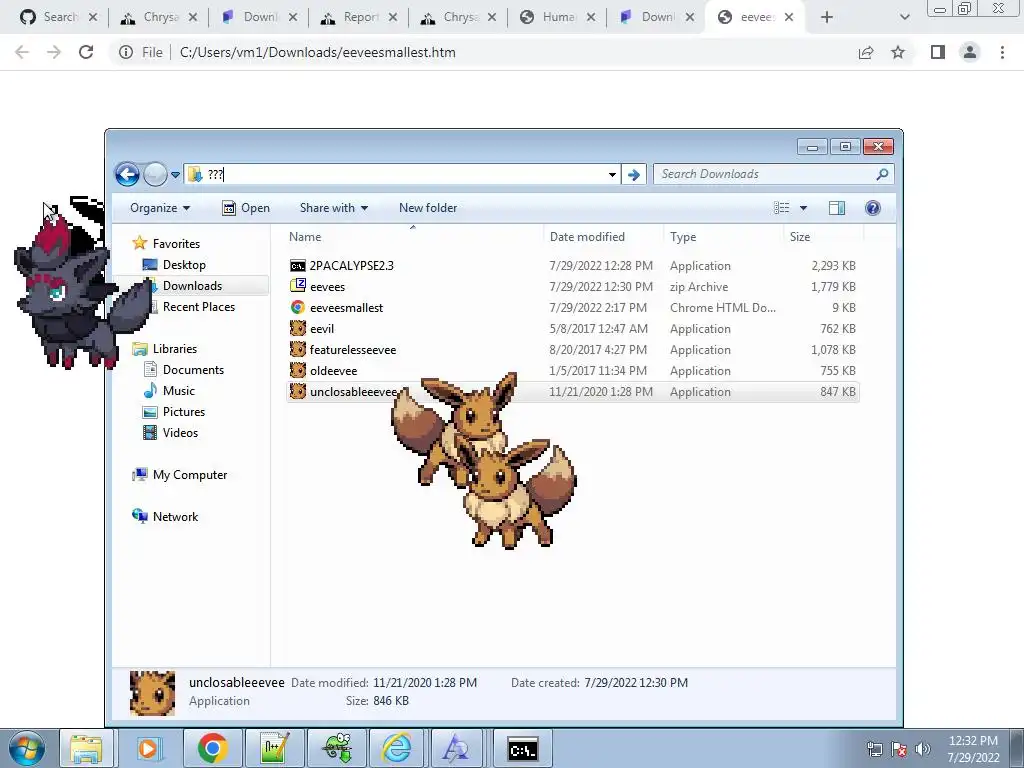Click the address bar showing ???

[x=402, y=174]
